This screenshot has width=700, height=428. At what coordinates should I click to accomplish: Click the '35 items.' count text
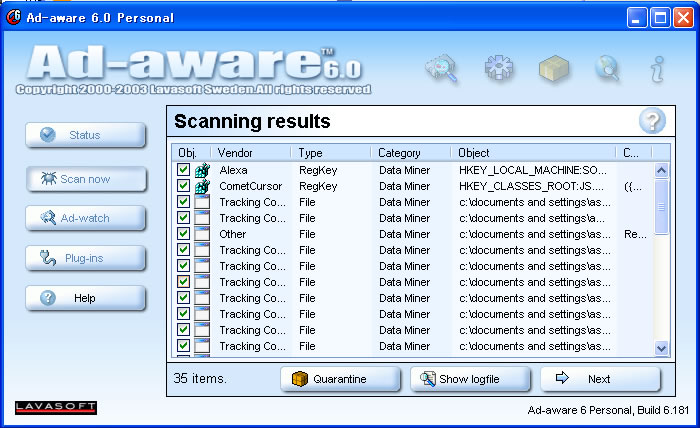[200, 378]
